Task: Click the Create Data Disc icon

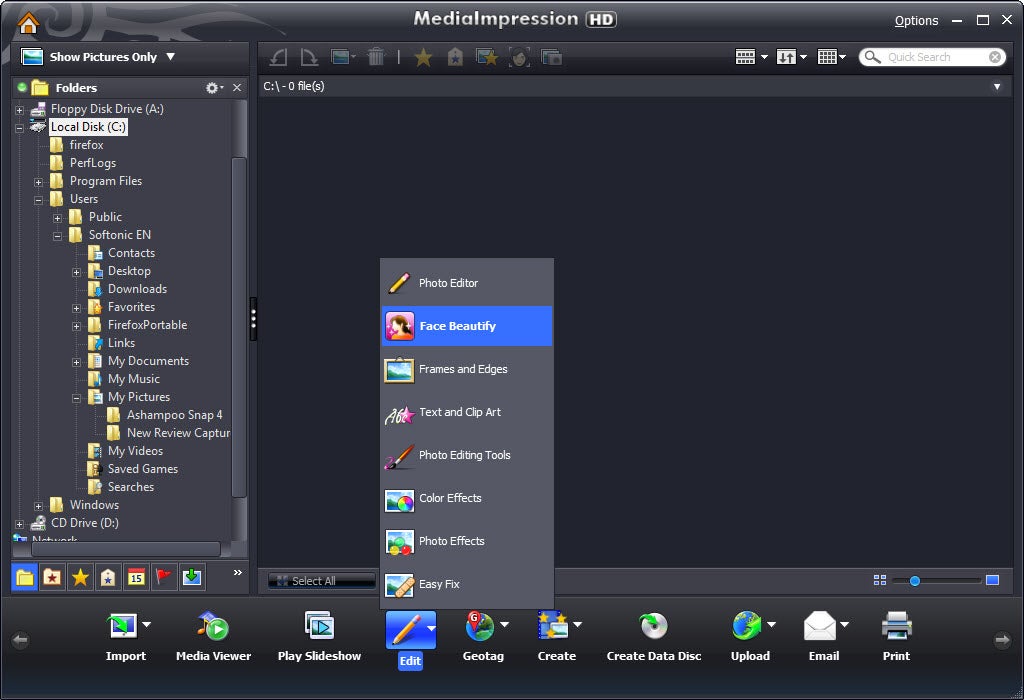Action: [x=654, y=626]
